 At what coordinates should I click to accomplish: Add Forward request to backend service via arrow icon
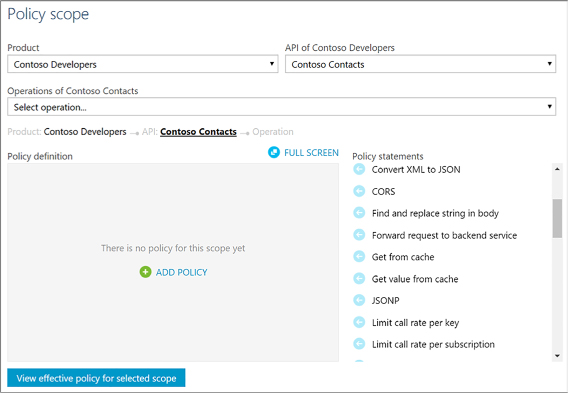359,235
